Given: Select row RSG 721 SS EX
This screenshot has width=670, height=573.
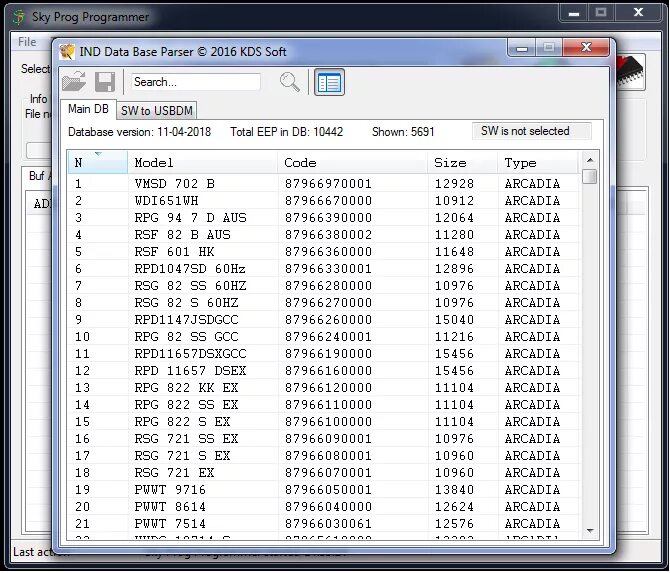Looking at the screenshot, I should click(323, 439).
